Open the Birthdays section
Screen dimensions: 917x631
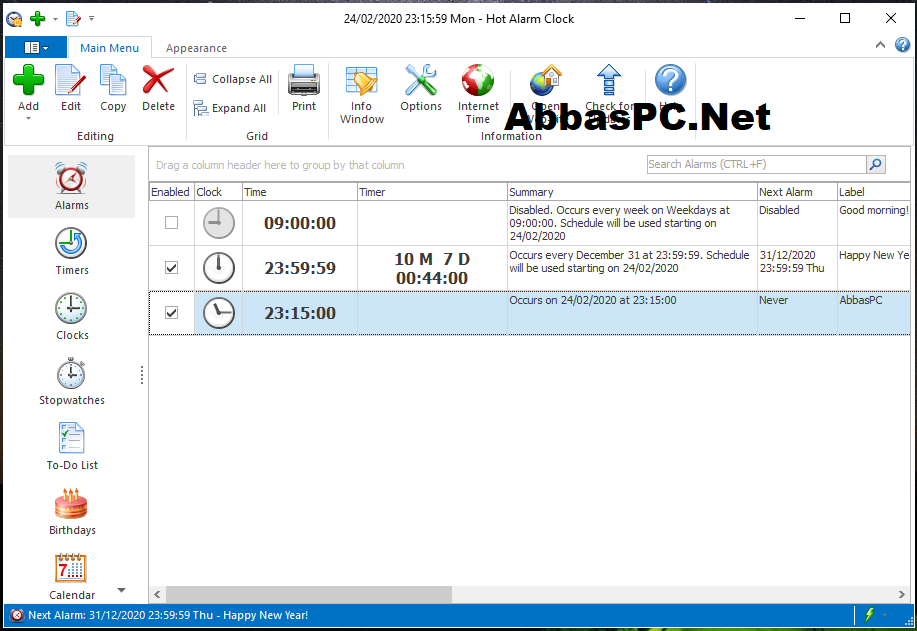click(x=71, y=512)
